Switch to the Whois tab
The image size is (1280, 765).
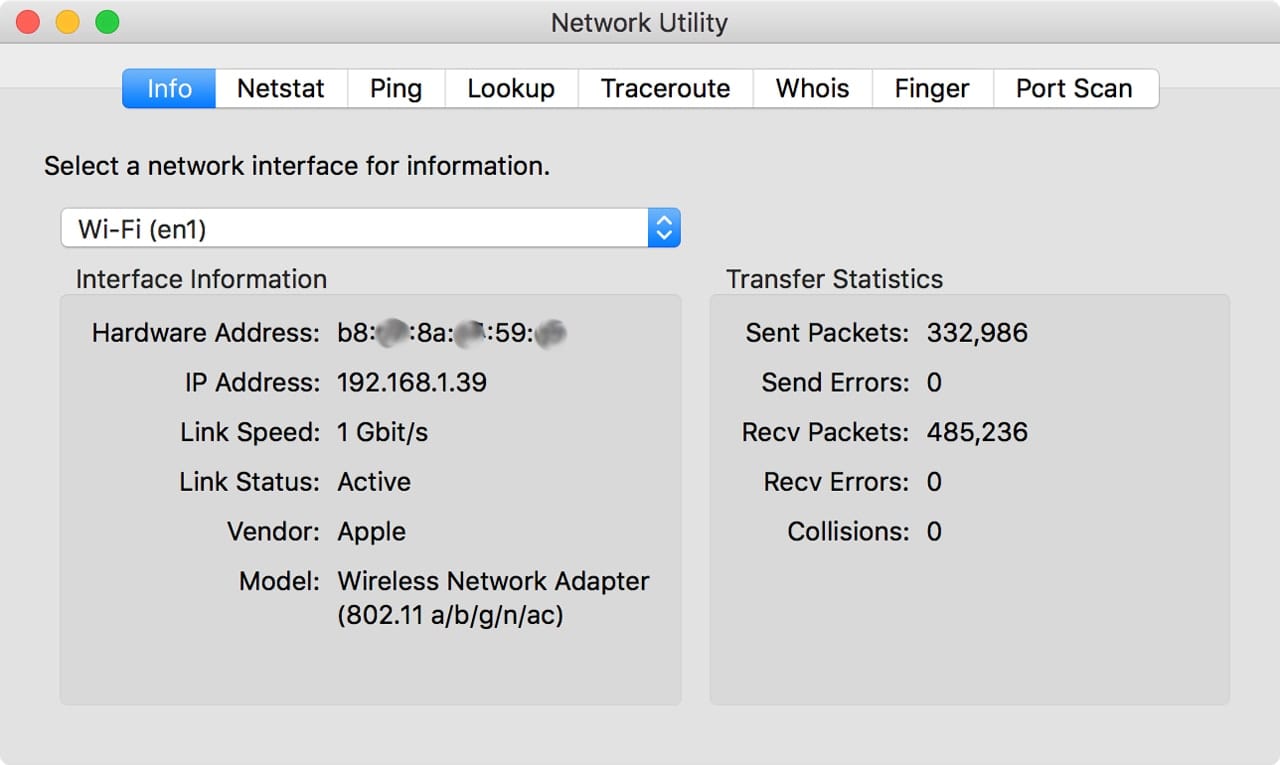812,88
